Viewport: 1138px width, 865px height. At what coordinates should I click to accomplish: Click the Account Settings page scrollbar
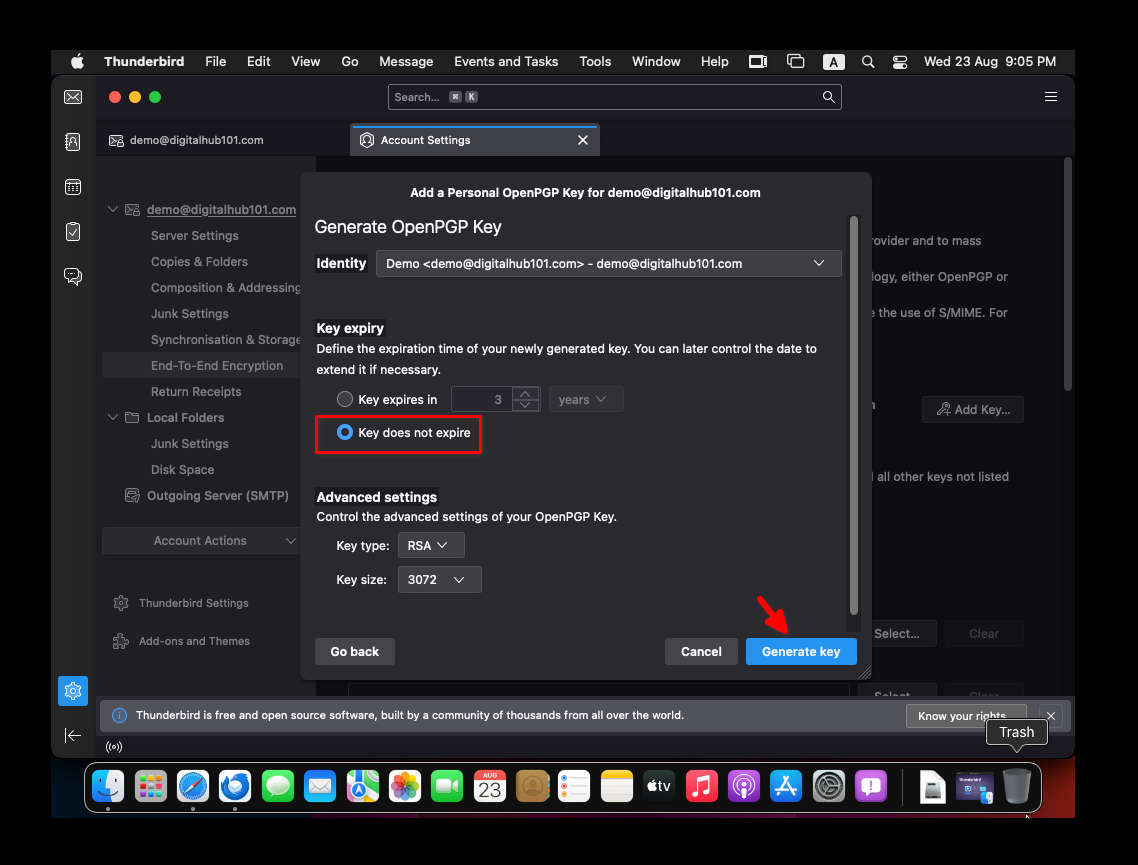pos(1068,274)
